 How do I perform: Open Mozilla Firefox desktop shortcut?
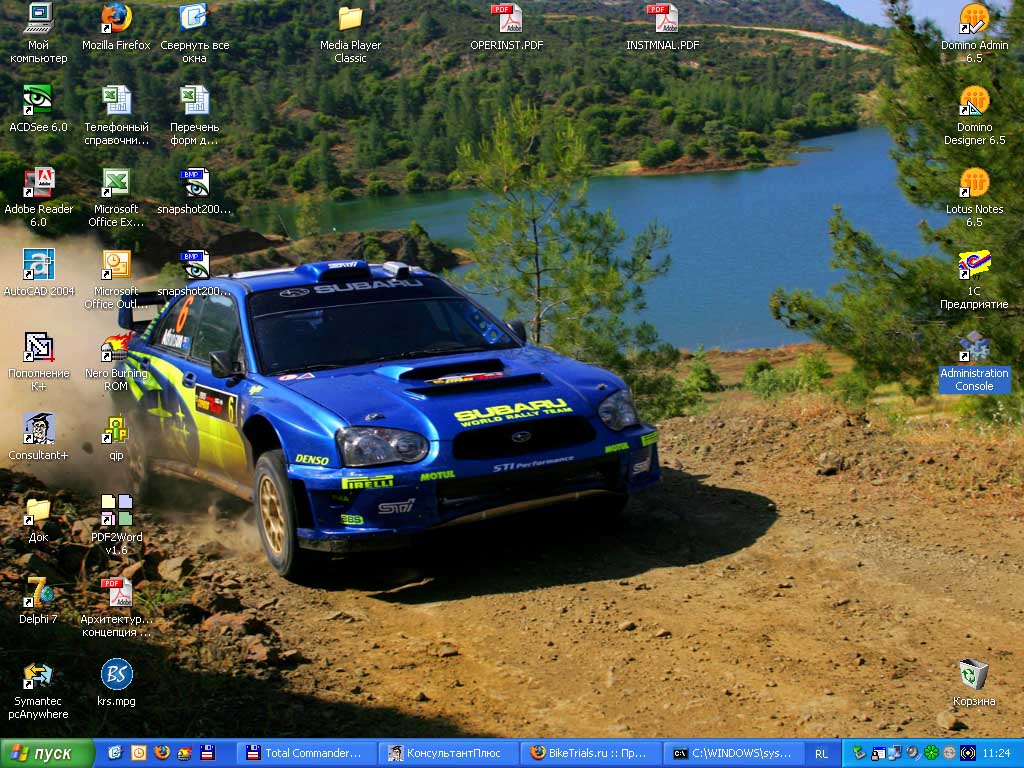click(116, 18)
